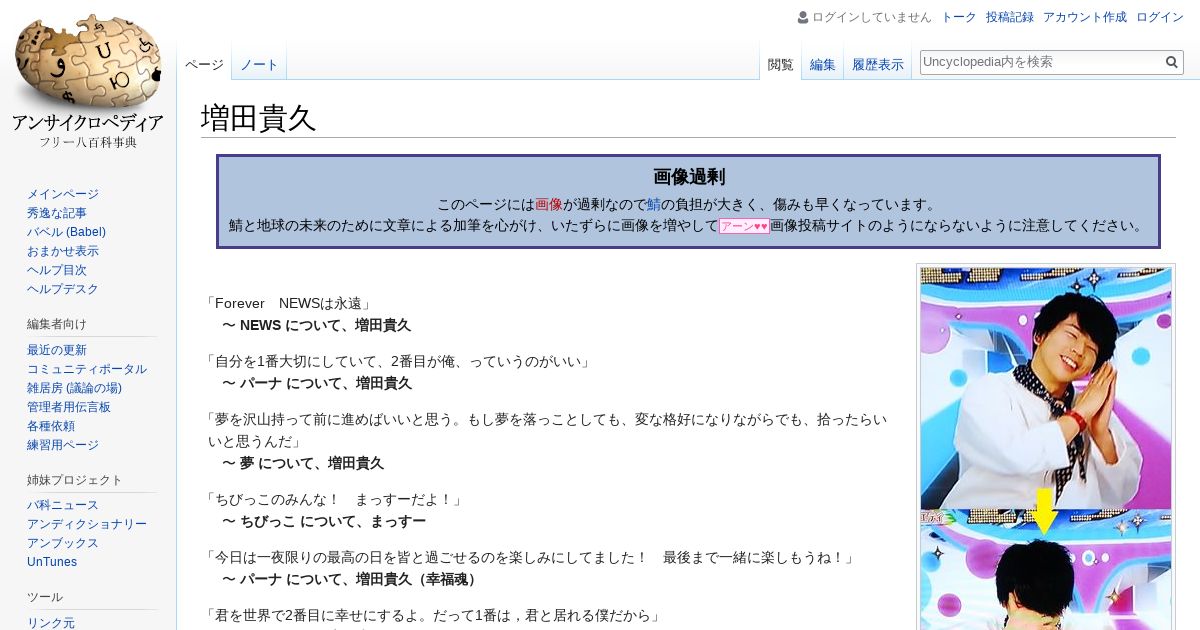Open ヘルプ目次 link
Image resolution: width=1200 pixels, height=630 pixels.
(x=57, y=270)
